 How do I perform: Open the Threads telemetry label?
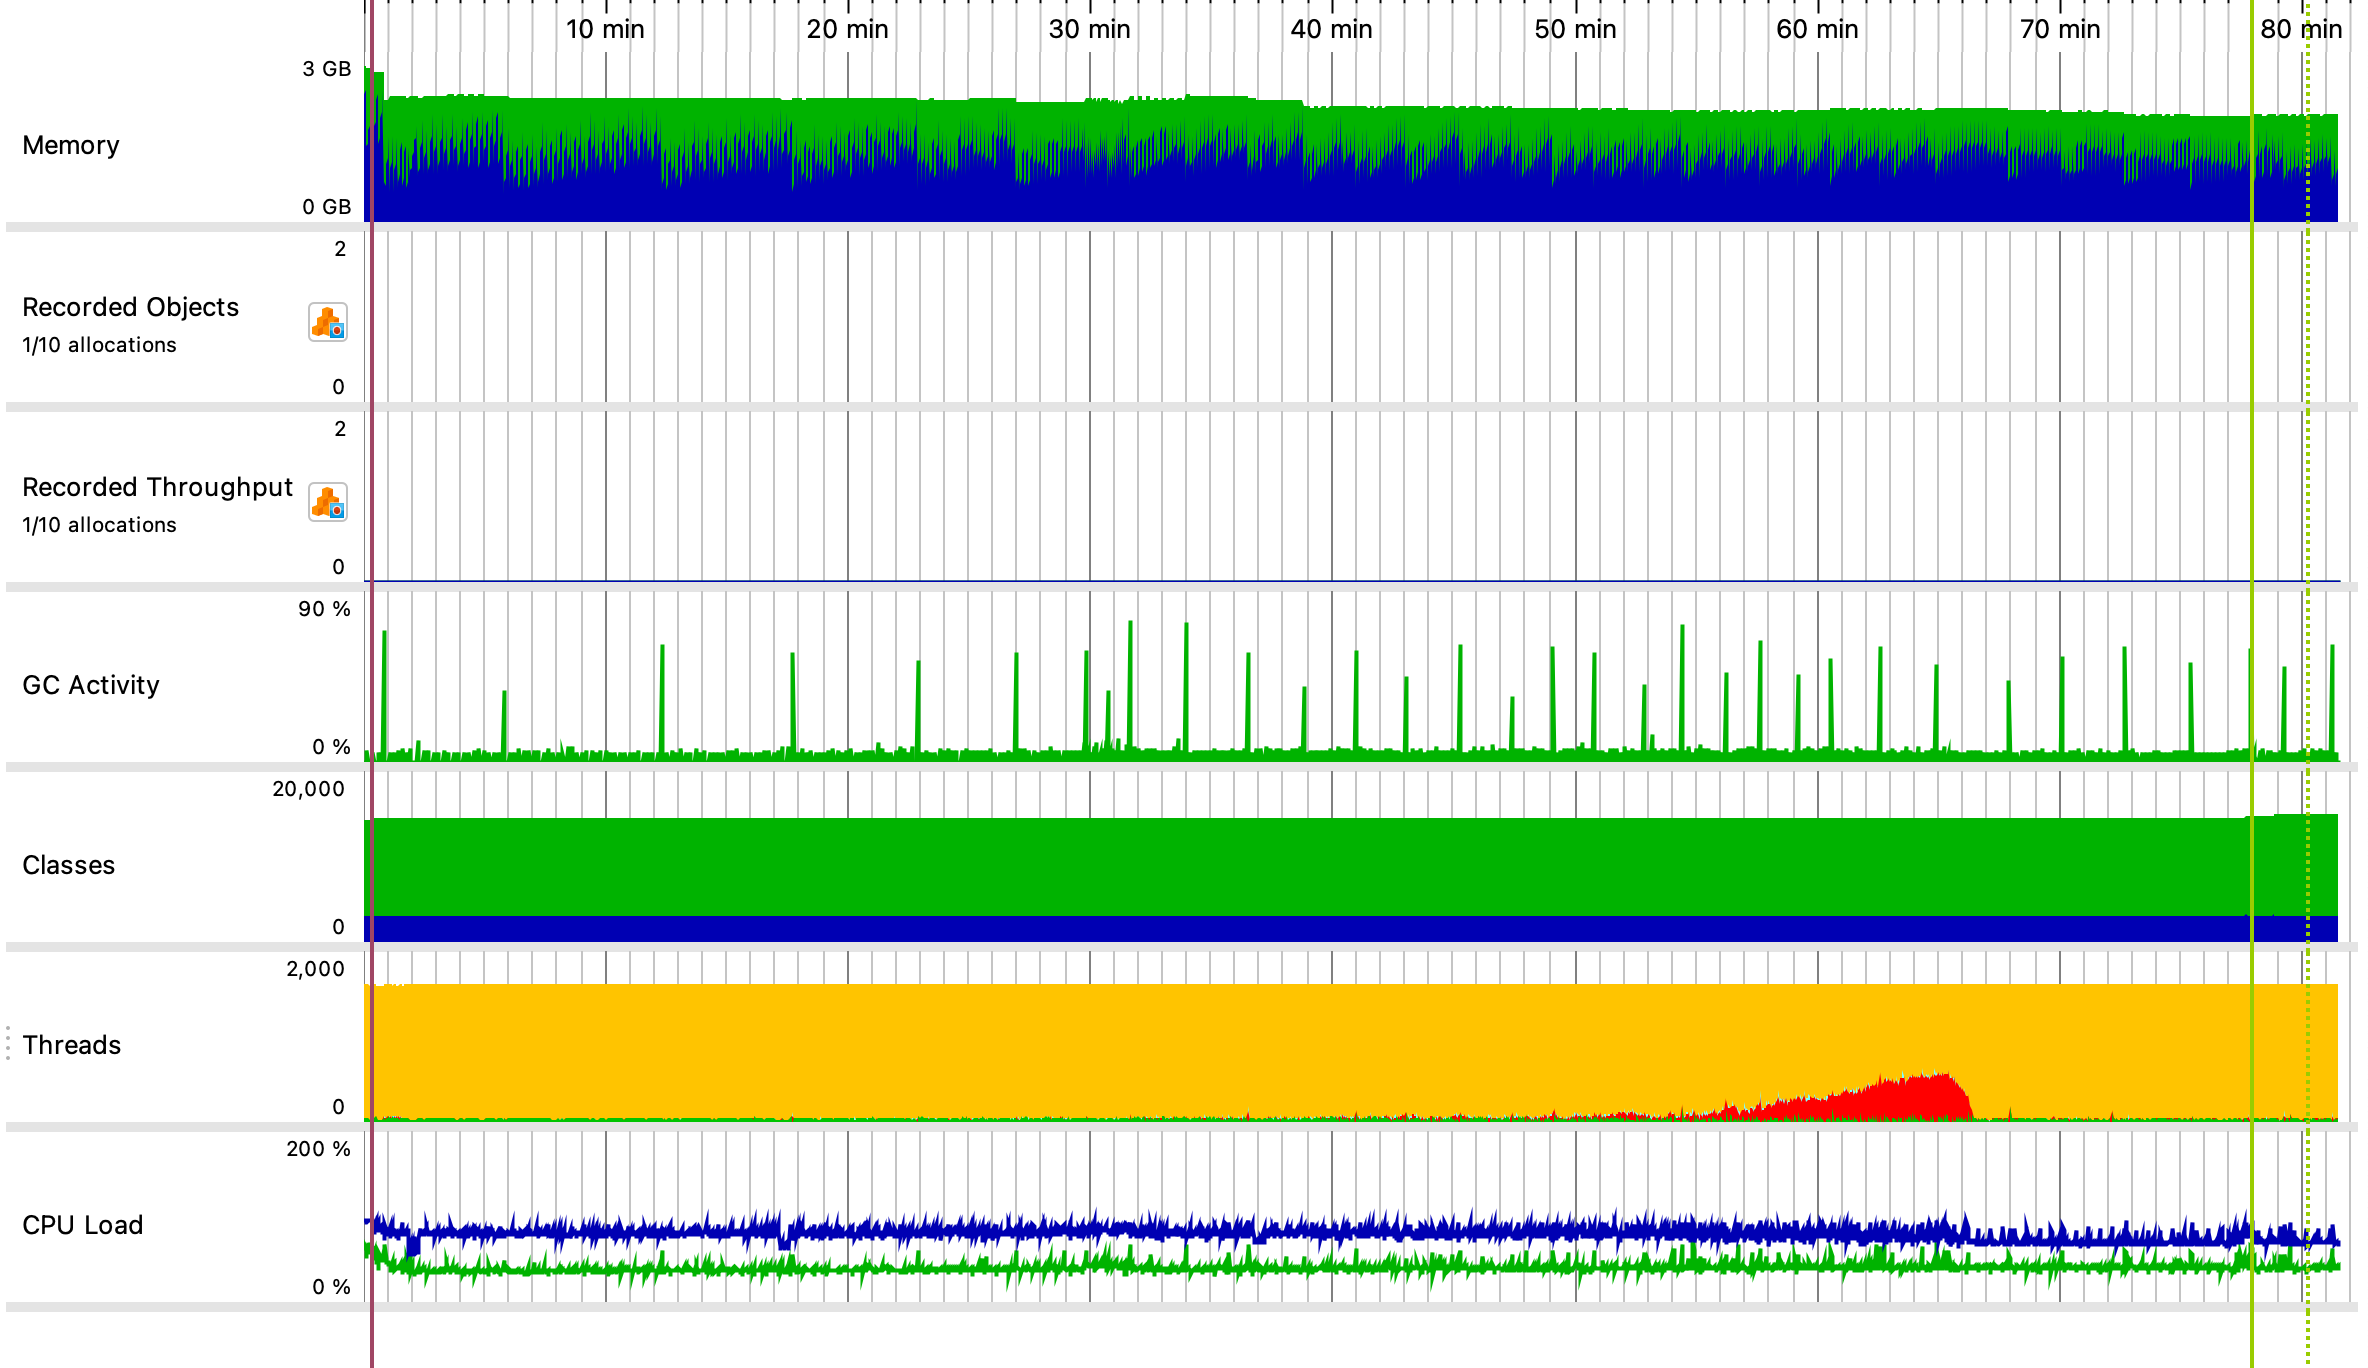coord(72,1045)
